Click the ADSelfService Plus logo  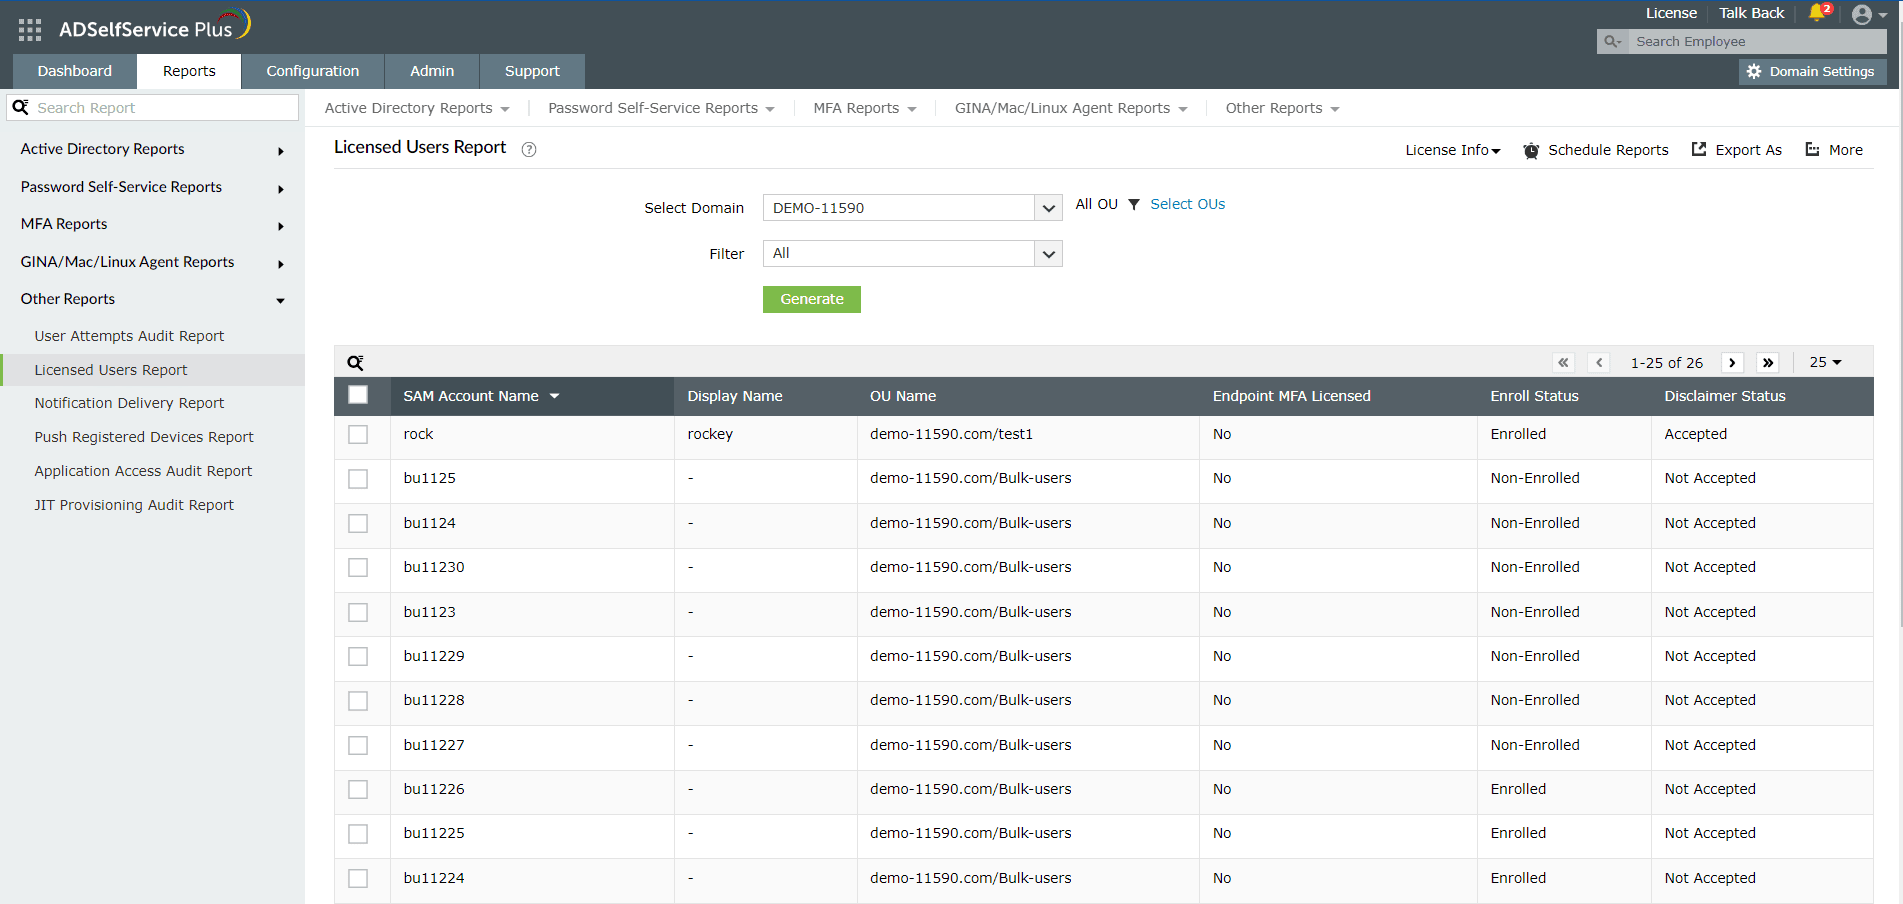click(x=154, y=27)
